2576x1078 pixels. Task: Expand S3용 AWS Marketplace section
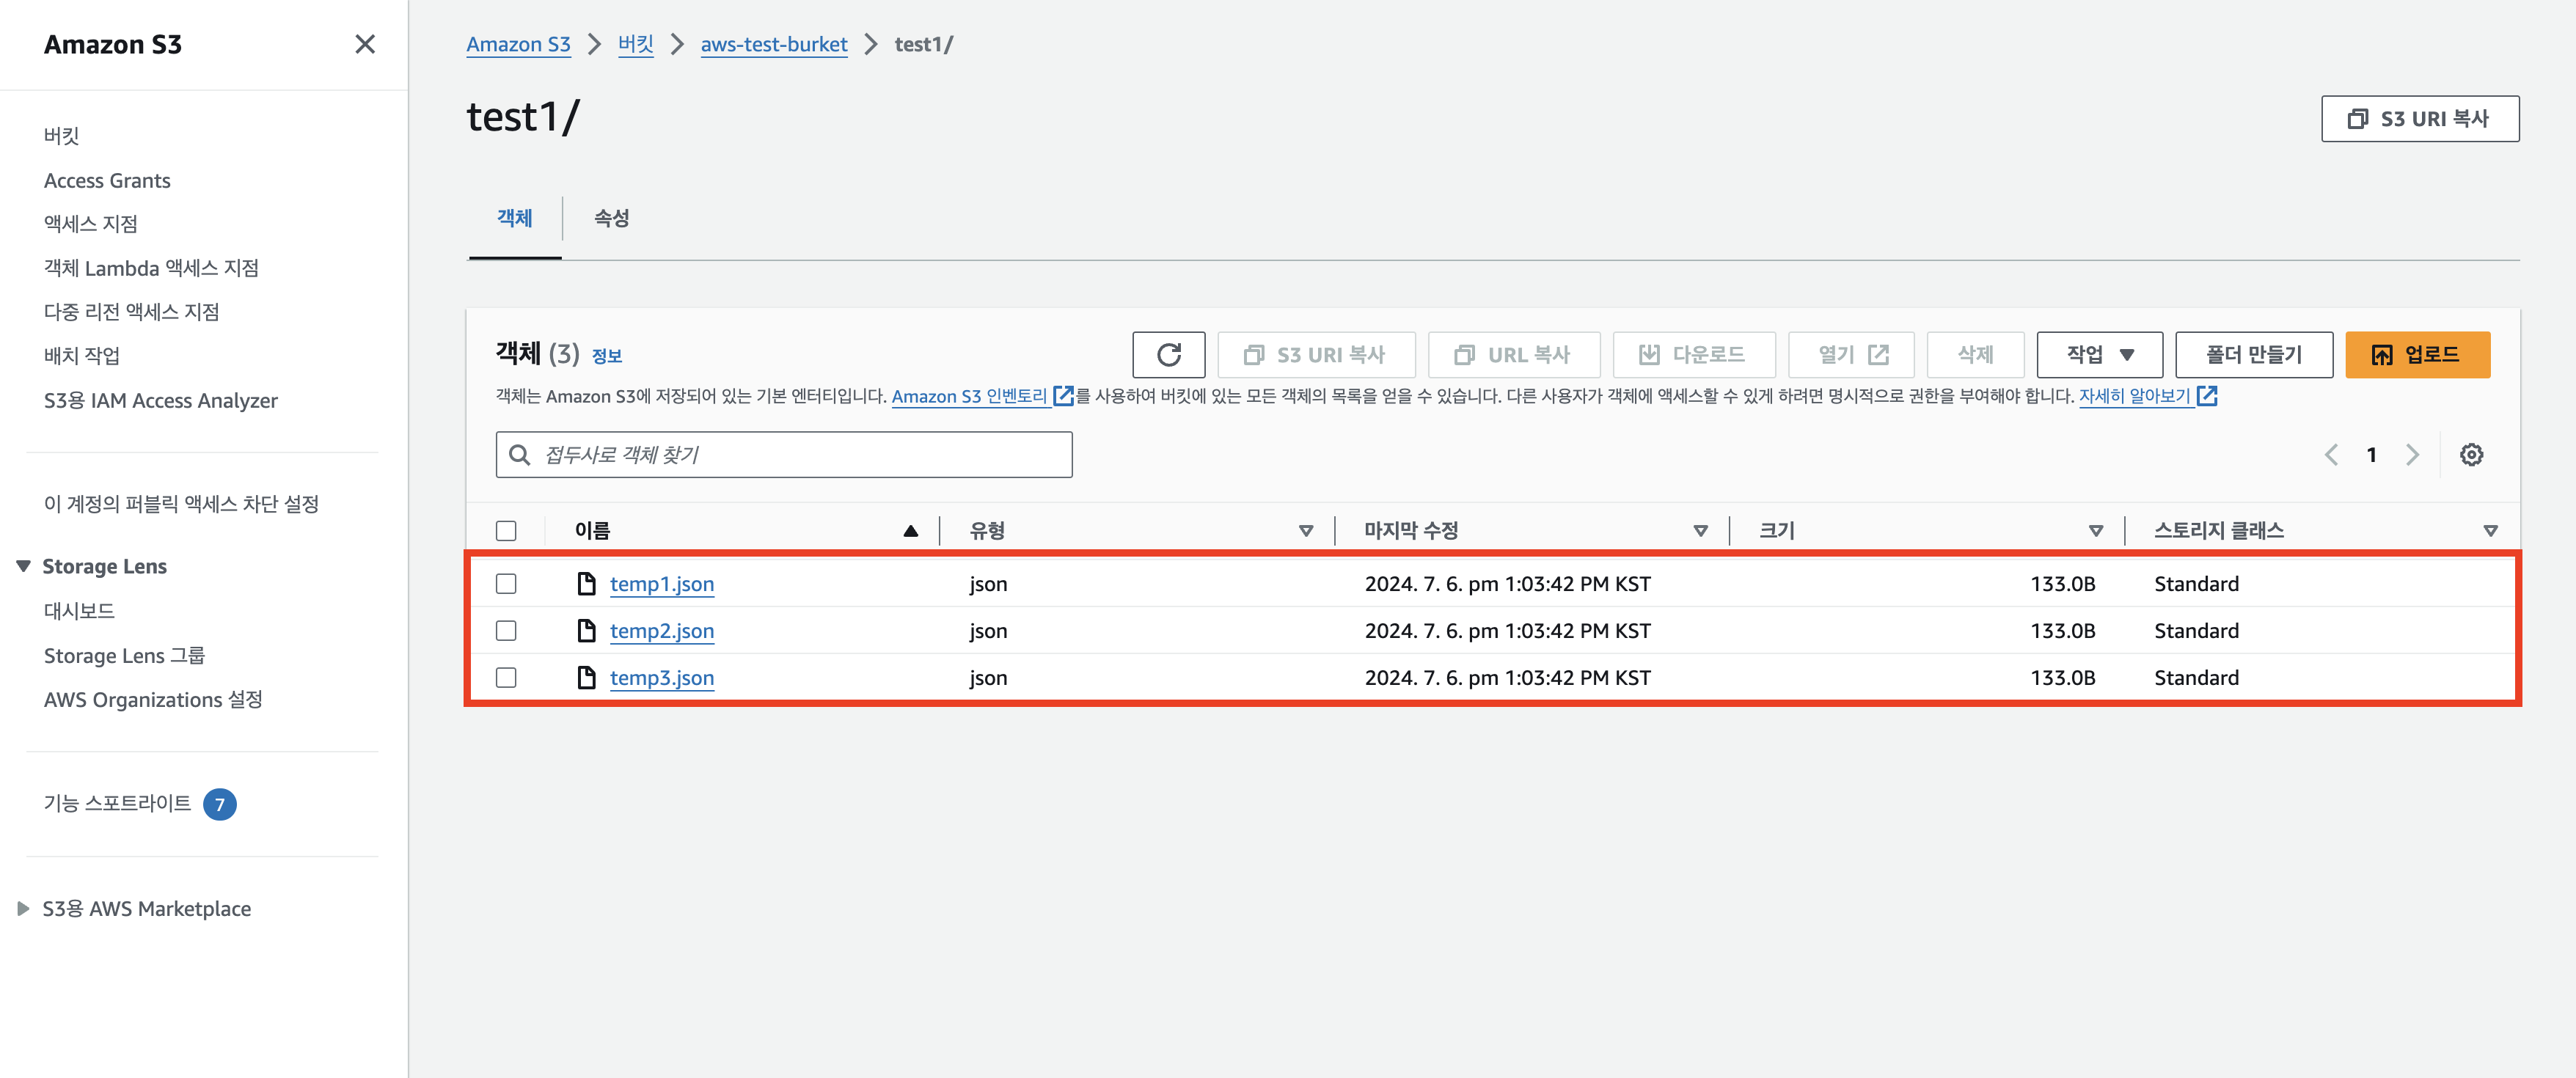[23, 909]
